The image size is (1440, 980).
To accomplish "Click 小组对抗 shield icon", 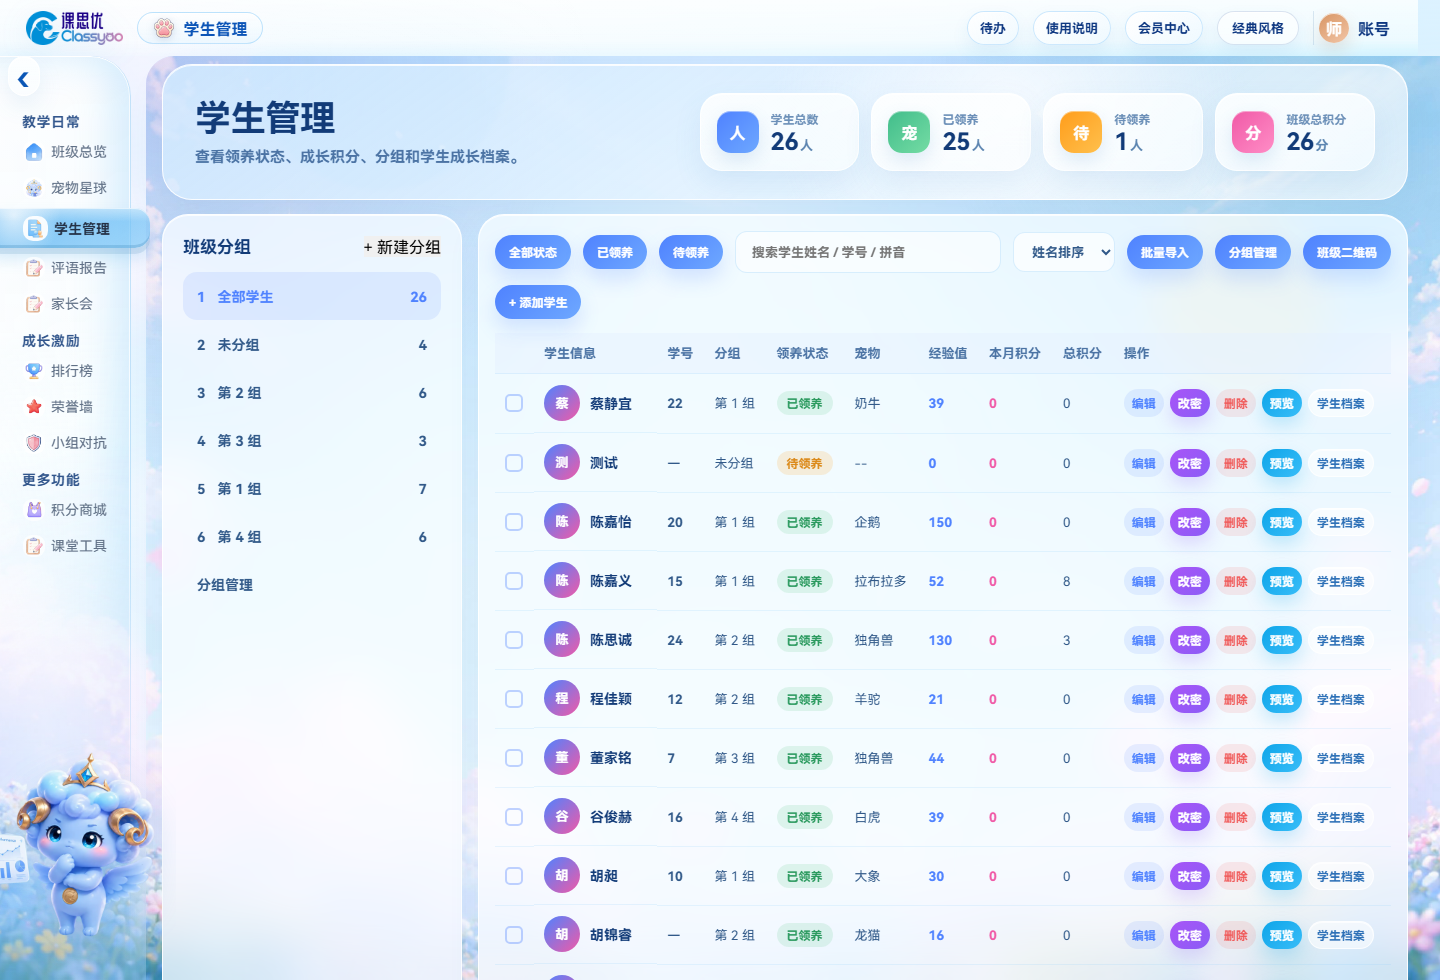I will click(x=34, y=443).
